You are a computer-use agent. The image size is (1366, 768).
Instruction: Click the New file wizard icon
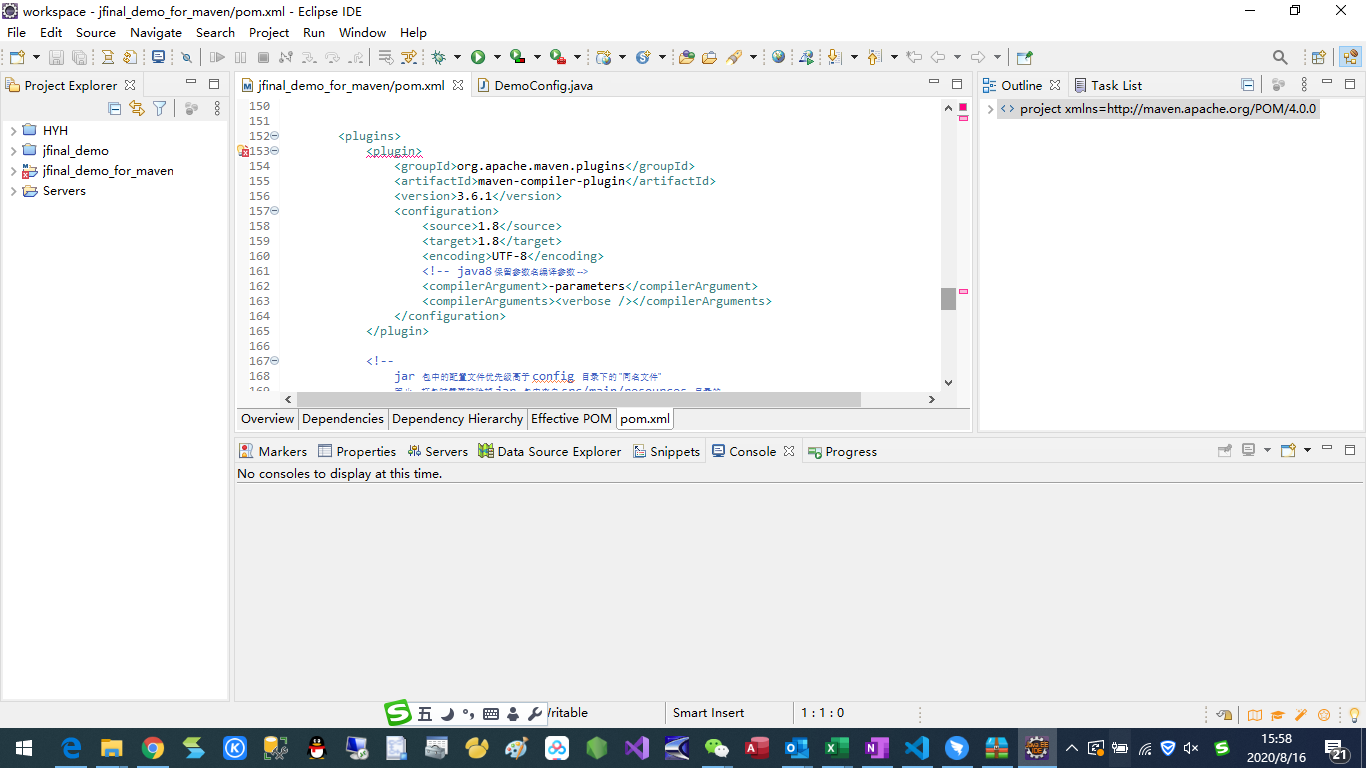(16, 58)
